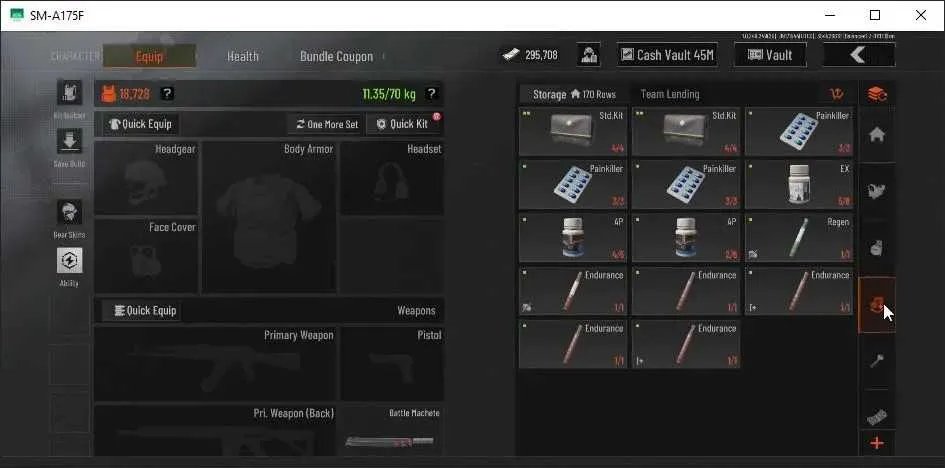Select the Primary Weapon slot
945x468 pixels.
215,364
